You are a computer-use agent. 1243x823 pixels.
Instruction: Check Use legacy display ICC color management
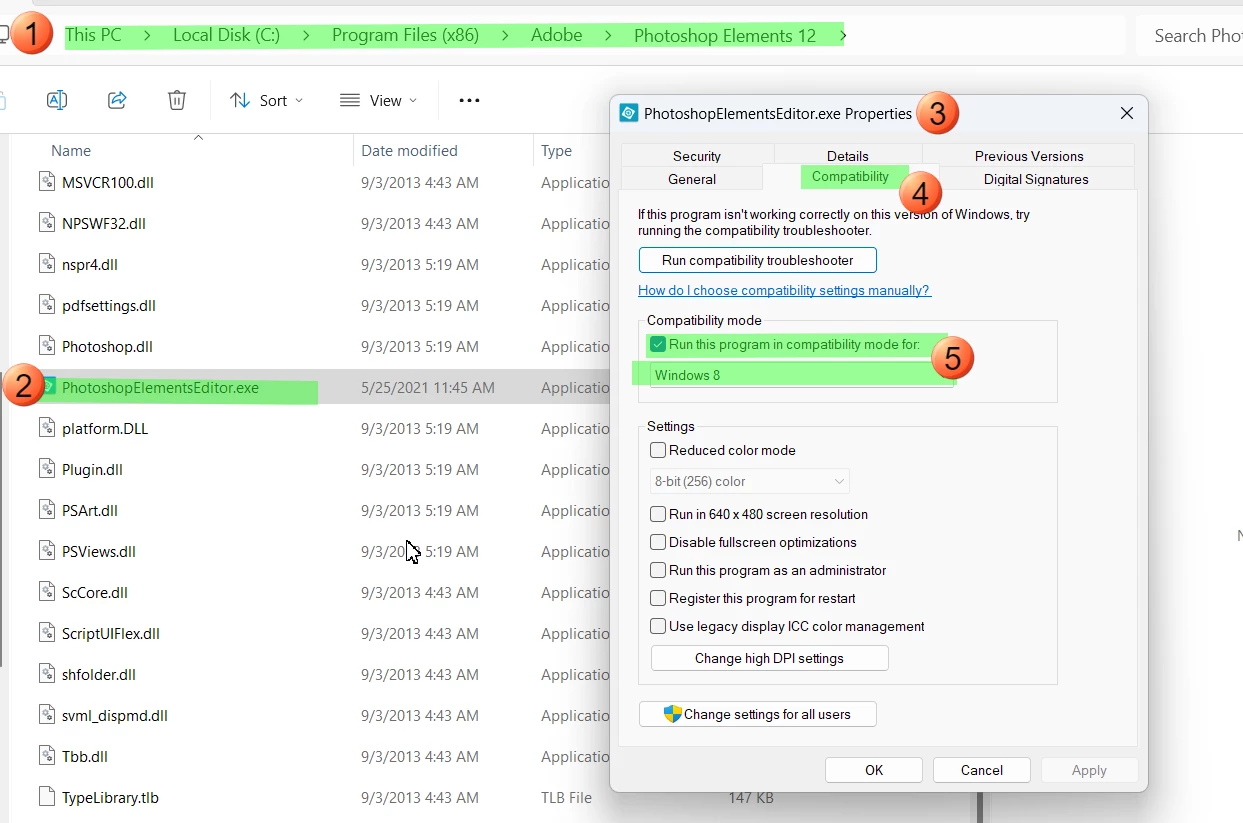click(658, 626)
